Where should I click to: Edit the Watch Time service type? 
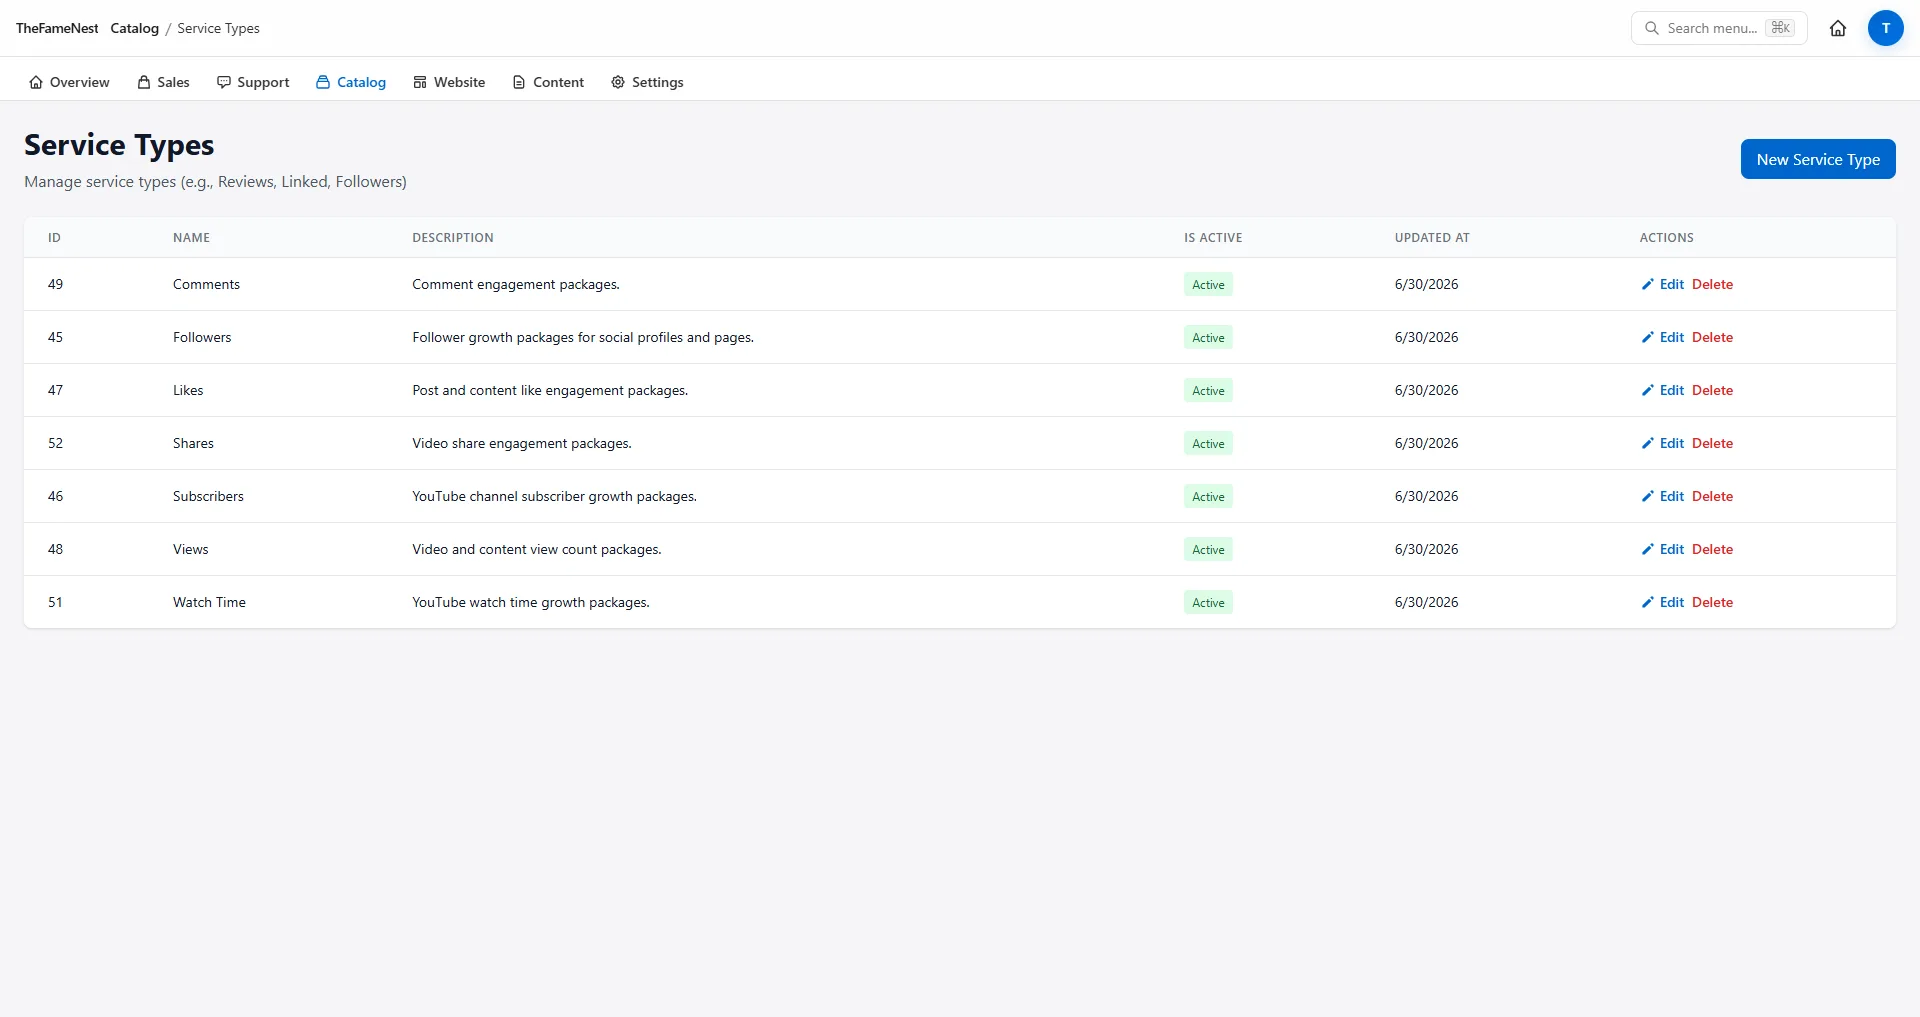[1662, 602]
